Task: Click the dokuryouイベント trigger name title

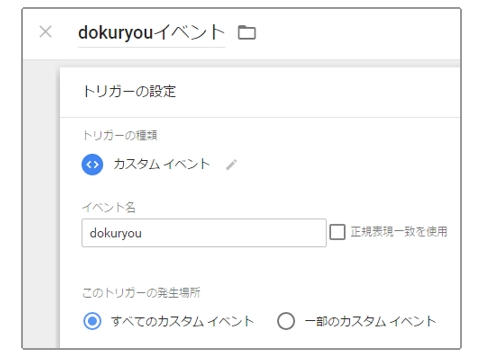Action: click(x=152, y=33)
